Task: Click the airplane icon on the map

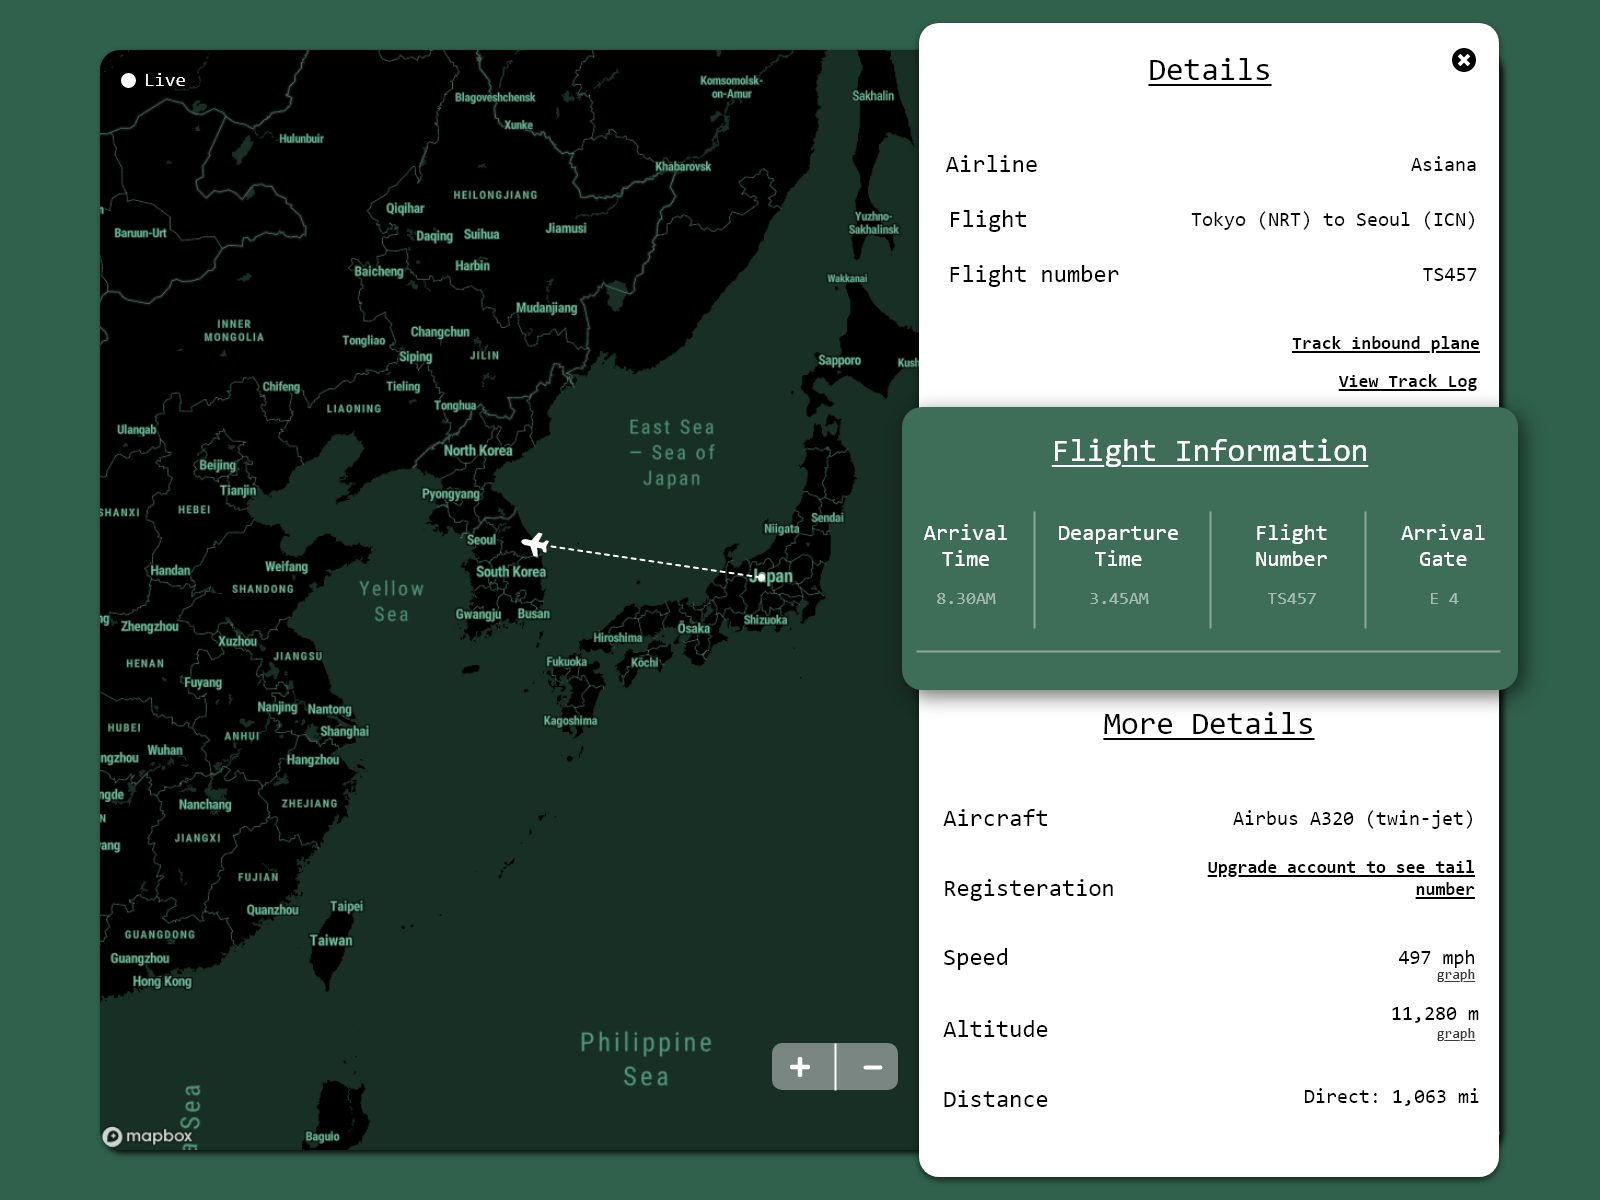Action: [x=535, y=544]
